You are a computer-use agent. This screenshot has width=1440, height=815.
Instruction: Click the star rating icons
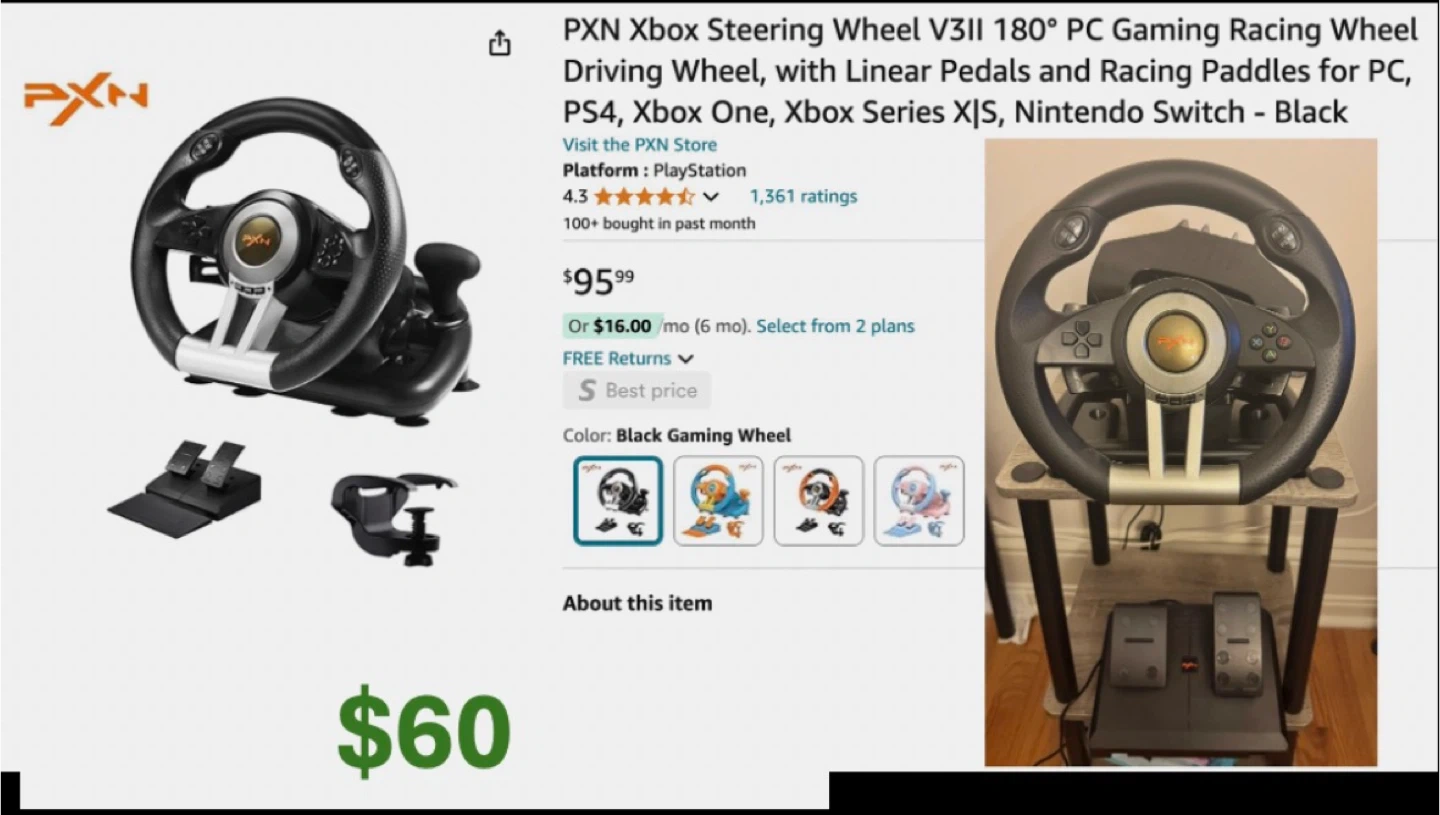coord(644,196)
